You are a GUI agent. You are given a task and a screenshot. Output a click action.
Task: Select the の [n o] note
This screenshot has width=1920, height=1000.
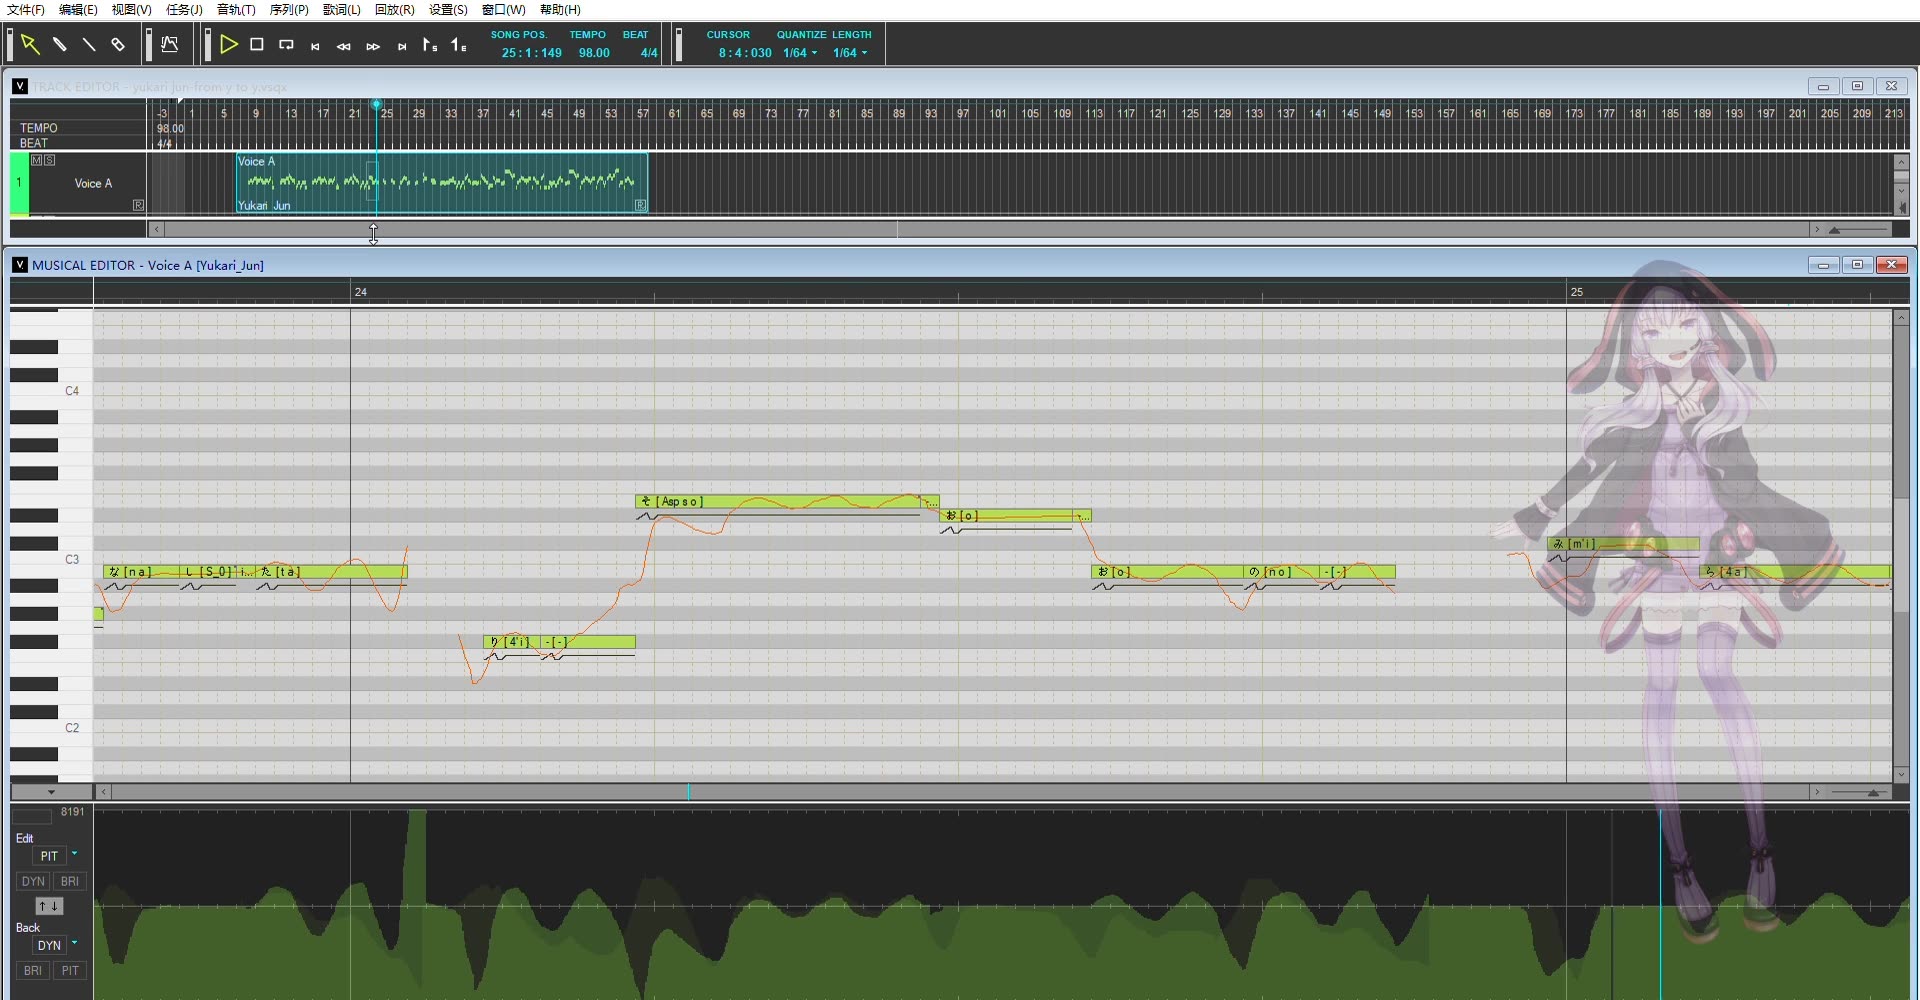(x=1281, y=572)
